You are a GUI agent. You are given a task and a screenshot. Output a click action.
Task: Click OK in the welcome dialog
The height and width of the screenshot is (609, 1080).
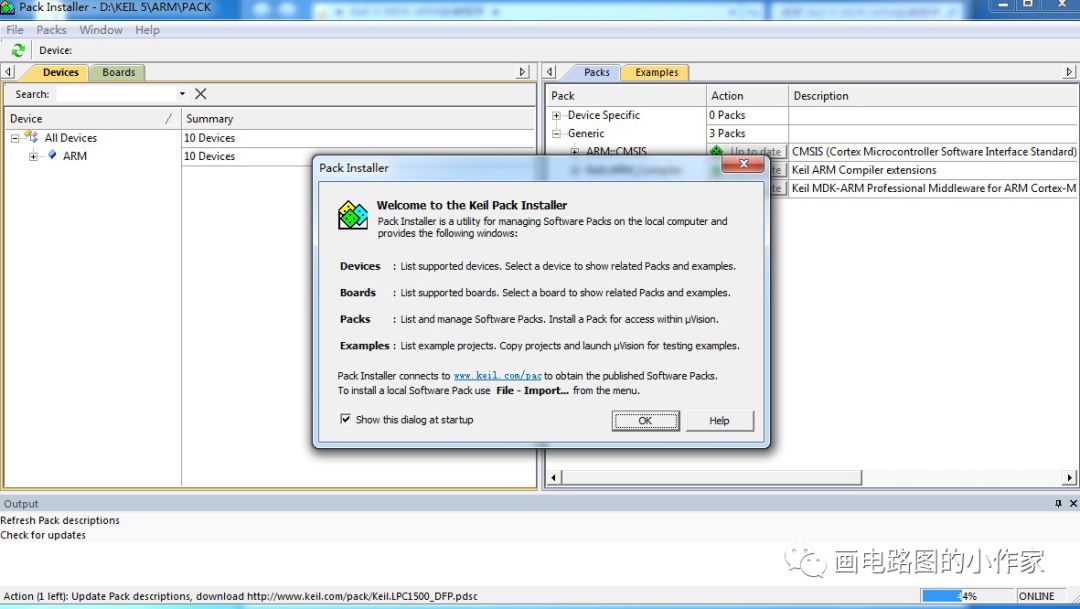point(645,420)
